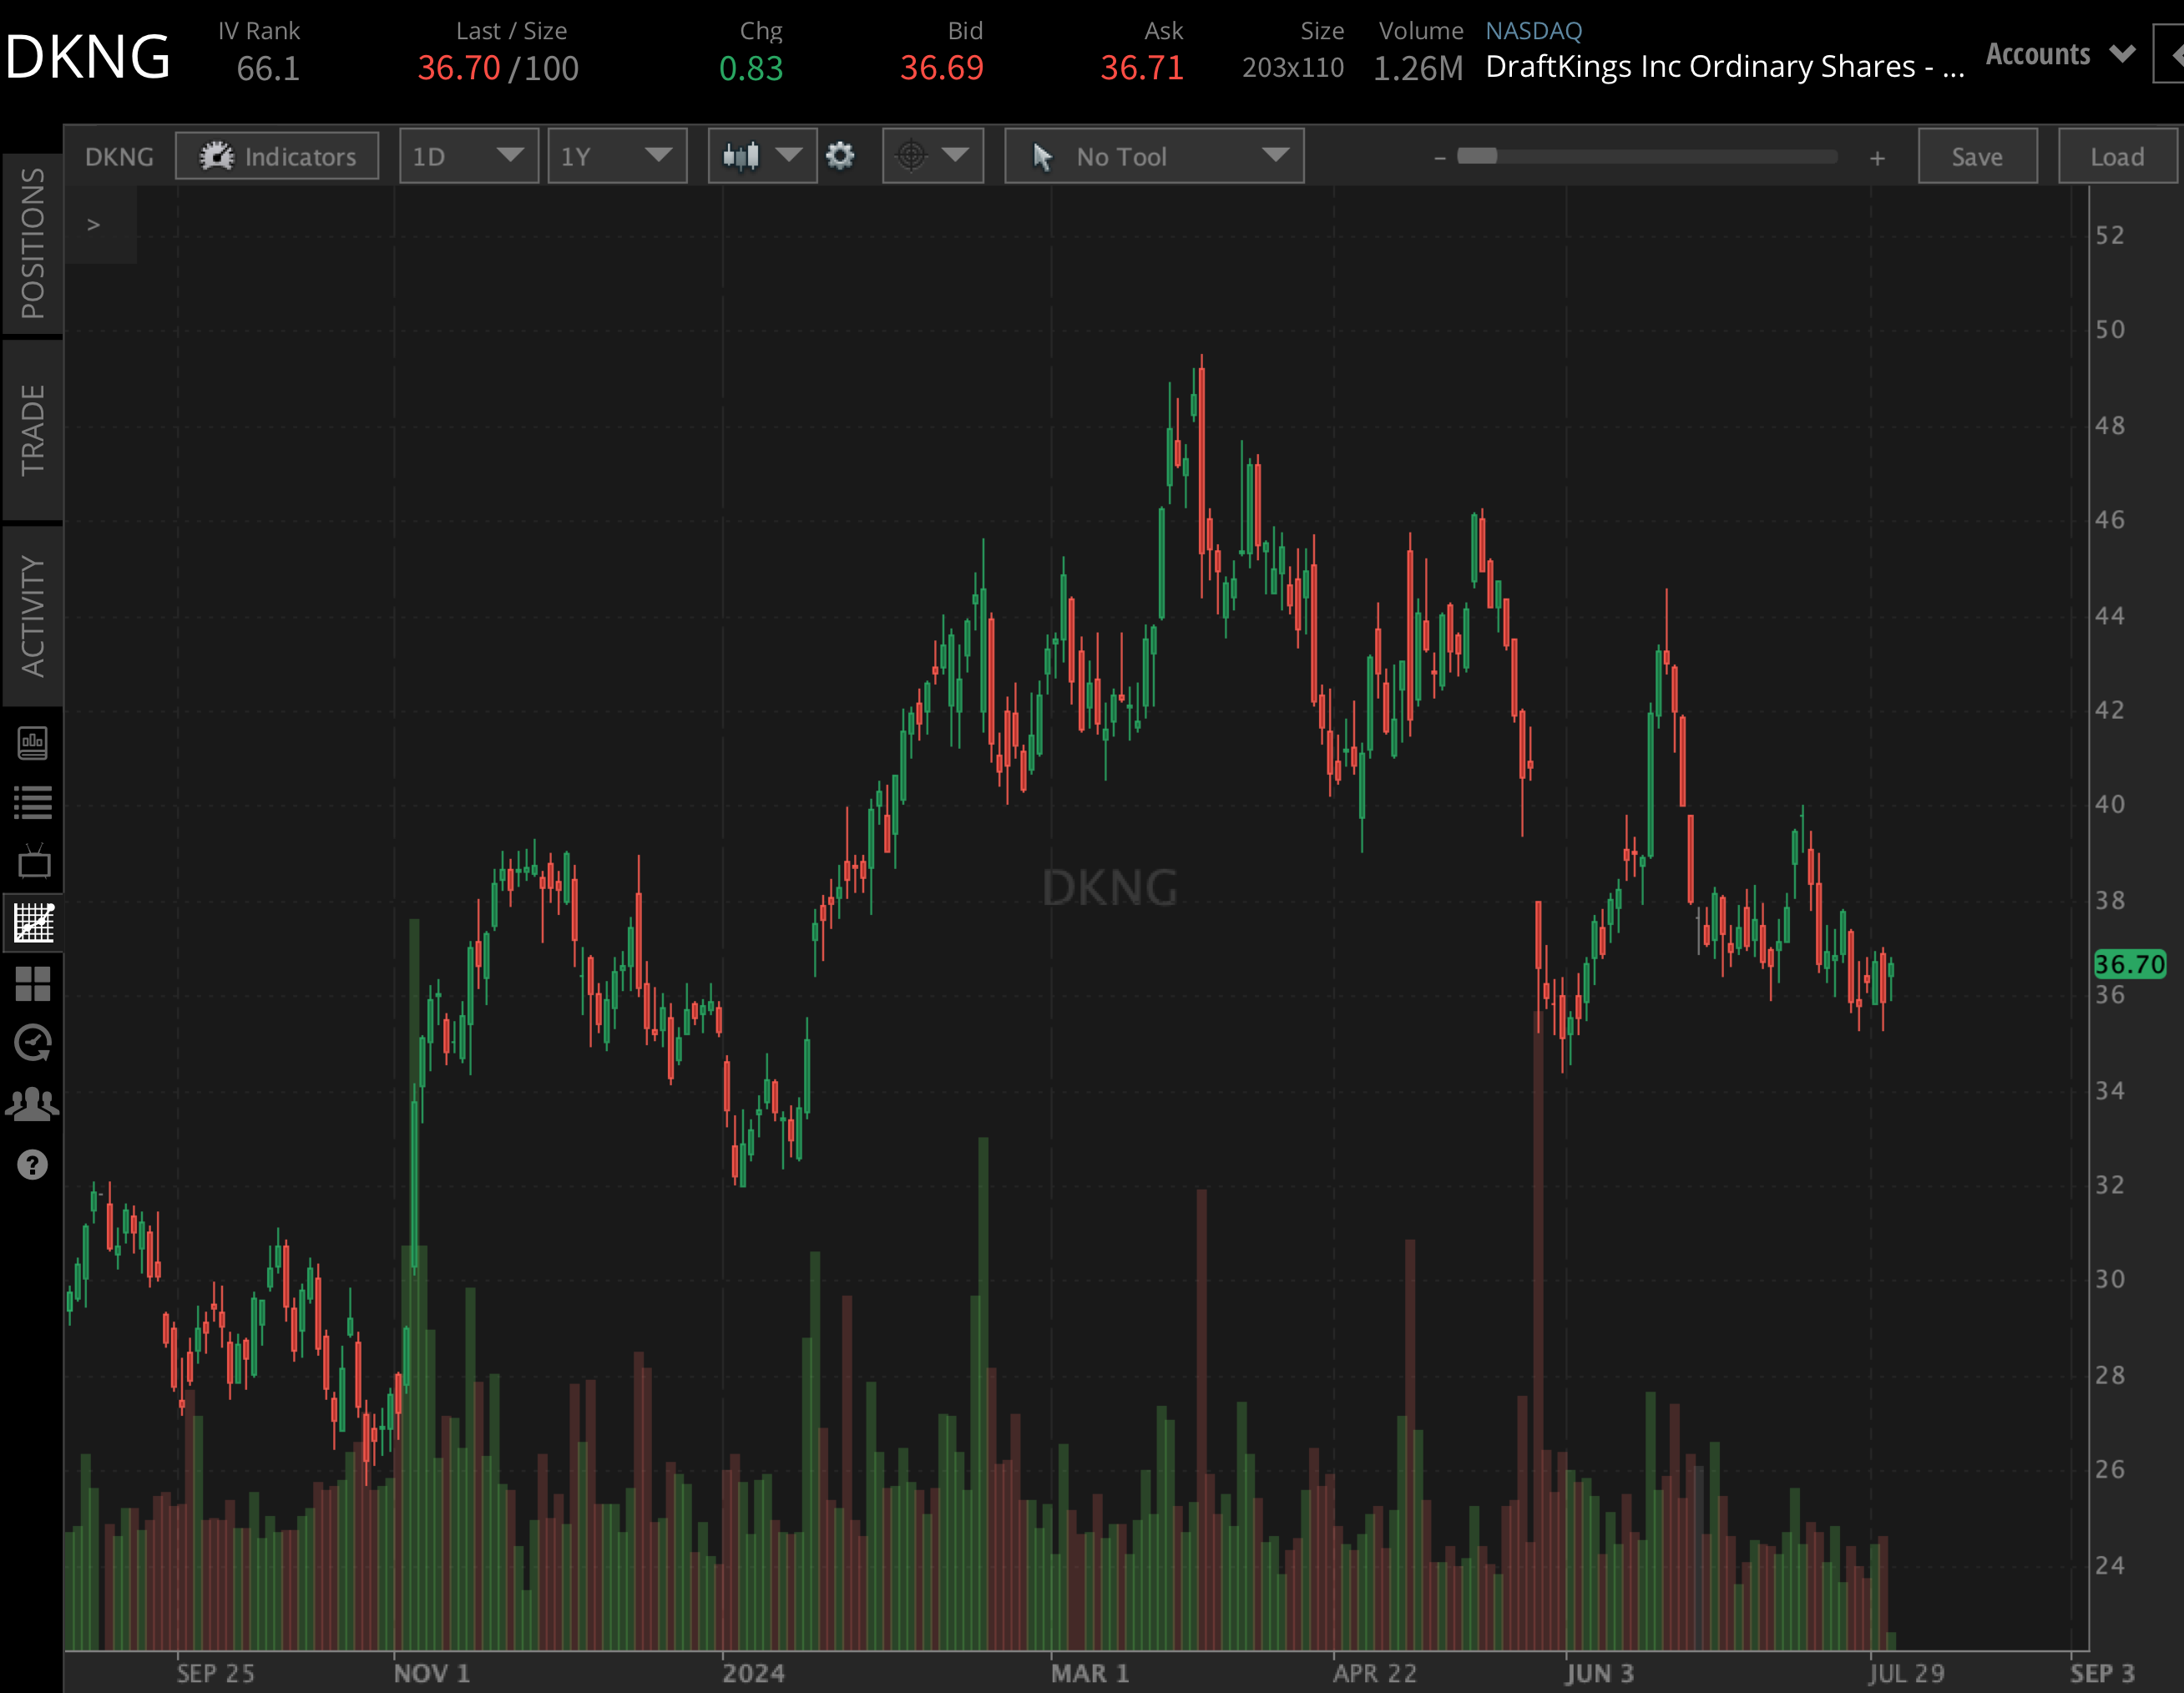
Task: Click the Load chart button
Action: point(2117,156)
